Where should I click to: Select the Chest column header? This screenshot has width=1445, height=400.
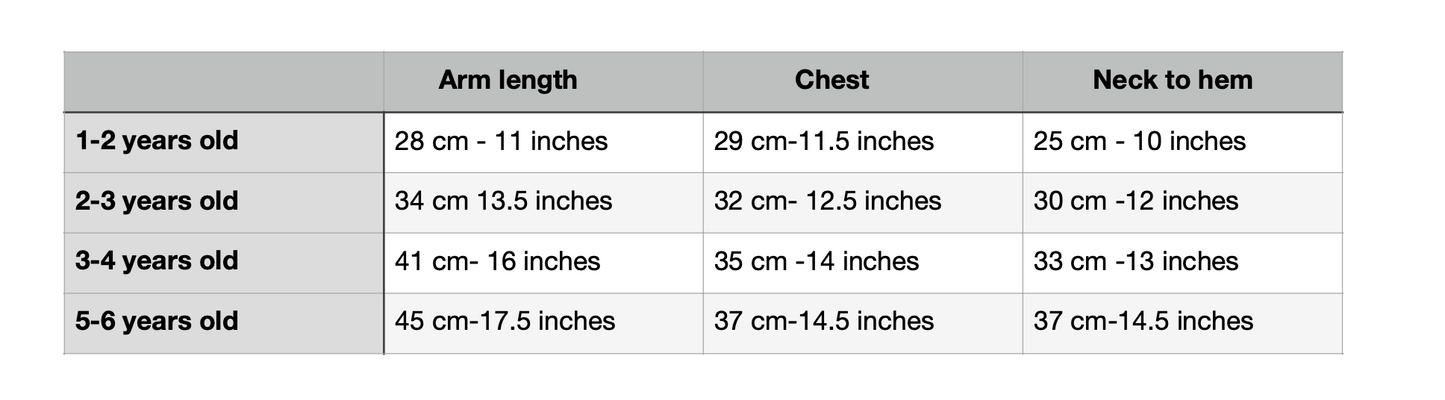(832, 81)
